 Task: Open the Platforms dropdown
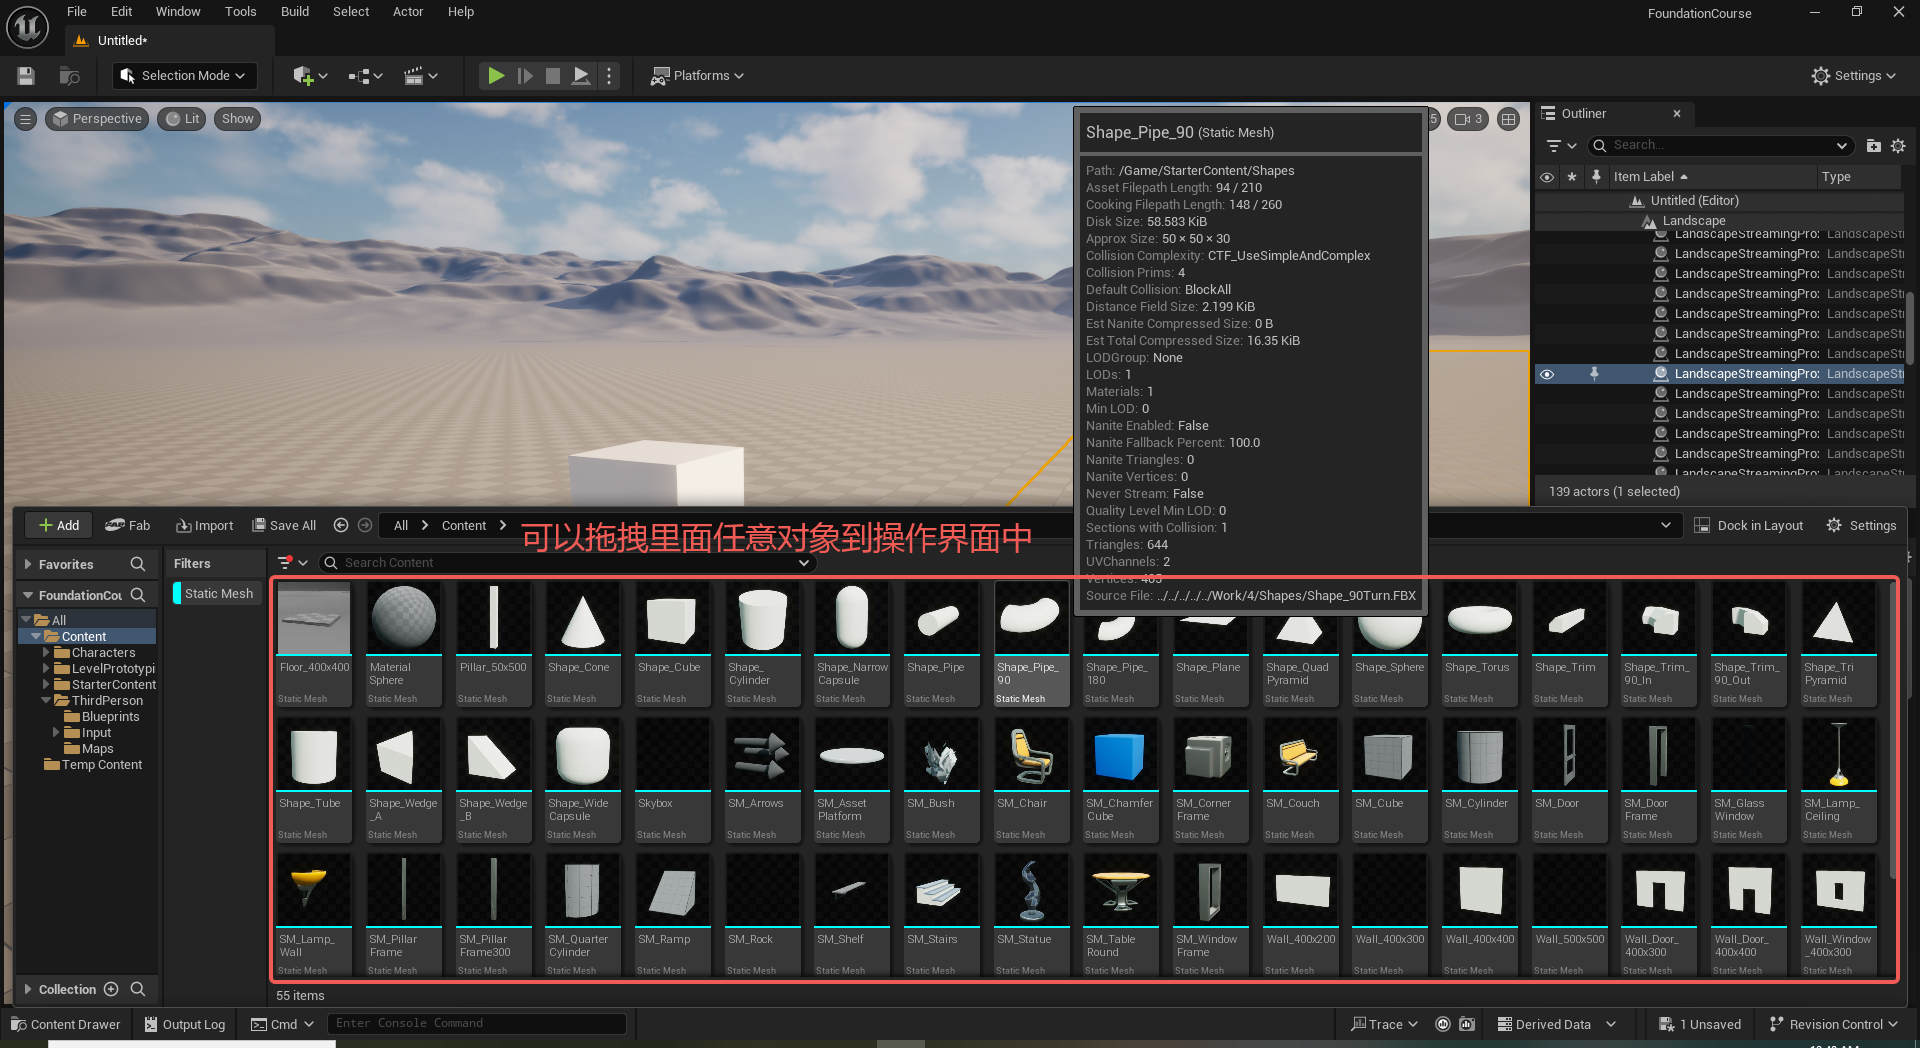tap(698, 76)
